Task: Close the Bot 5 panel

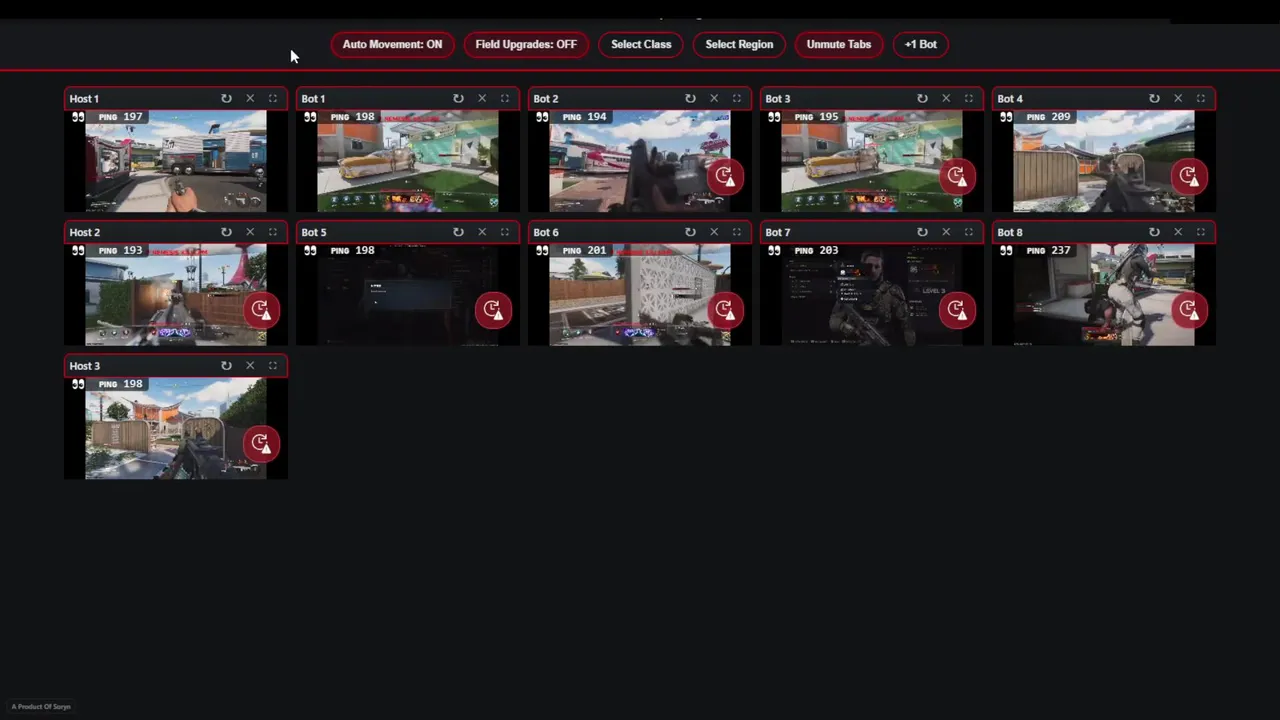Action: click(x=482, y=233)
